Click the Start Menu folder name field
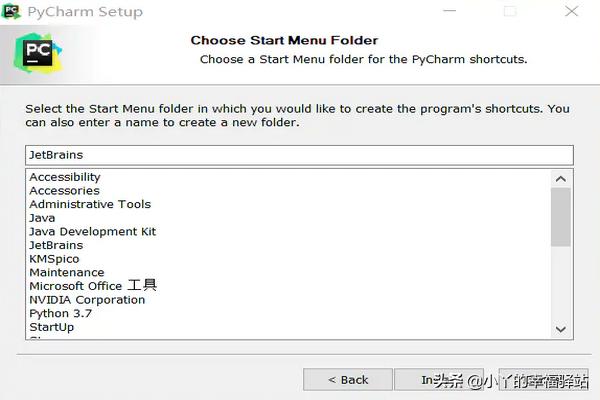Image resolution: width=600 pixels, height=400 pixels. [x=299, y=155]
